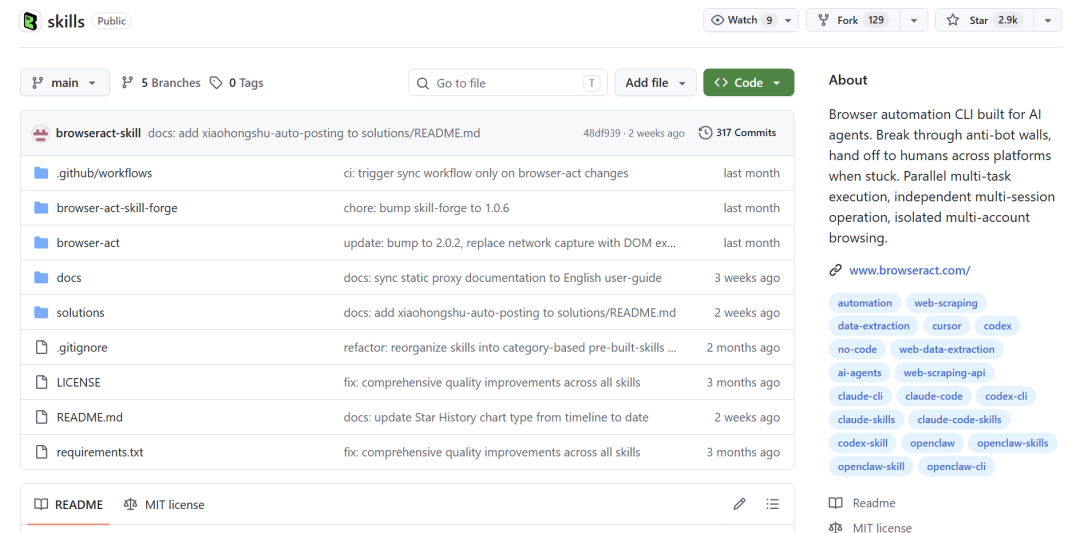Open the latest commit message in the header
The image size is (1080, 533).
click(x=314, y=133)
